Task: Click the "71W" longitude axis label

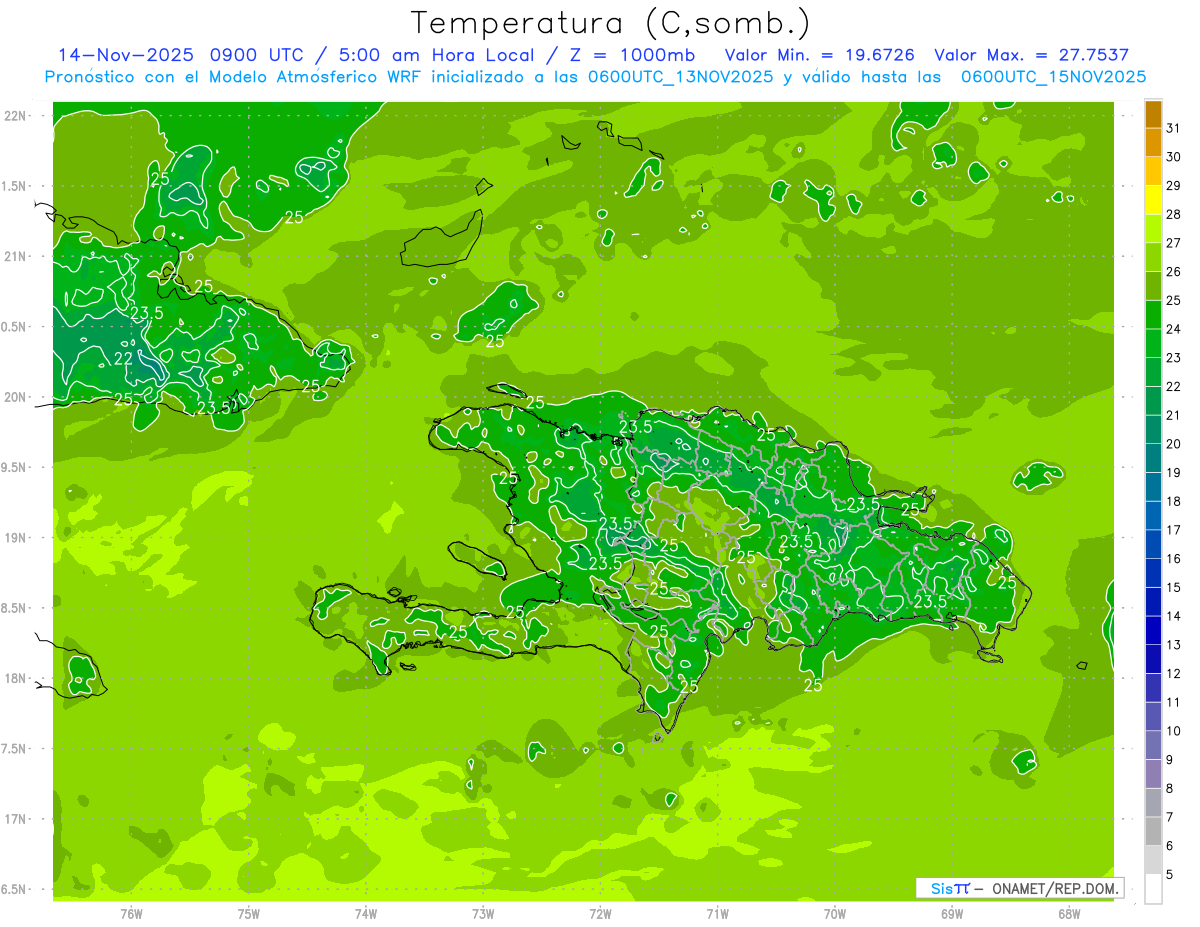Action: pos(717,914)
